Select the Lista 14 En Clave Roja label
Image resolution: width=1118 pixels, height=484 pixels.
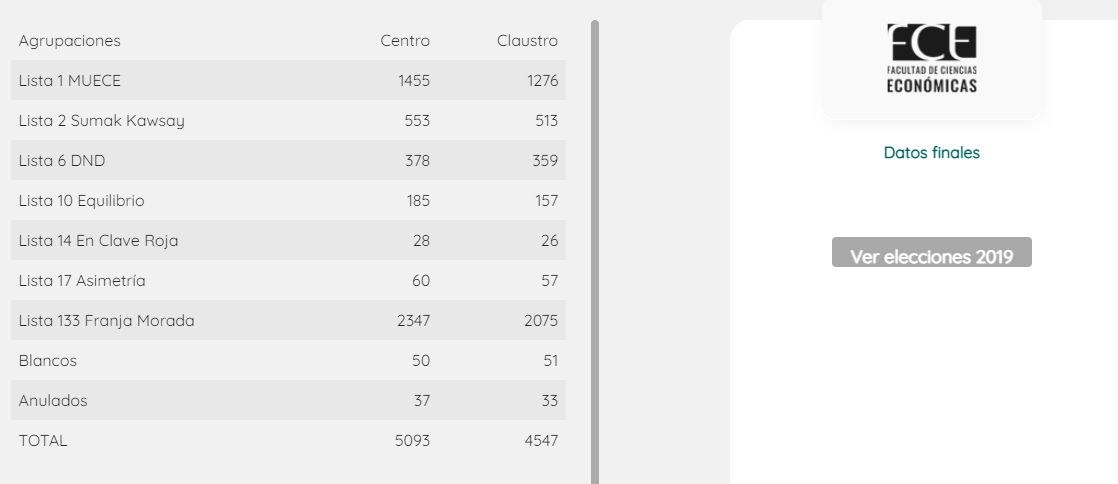tap(98, 241)
